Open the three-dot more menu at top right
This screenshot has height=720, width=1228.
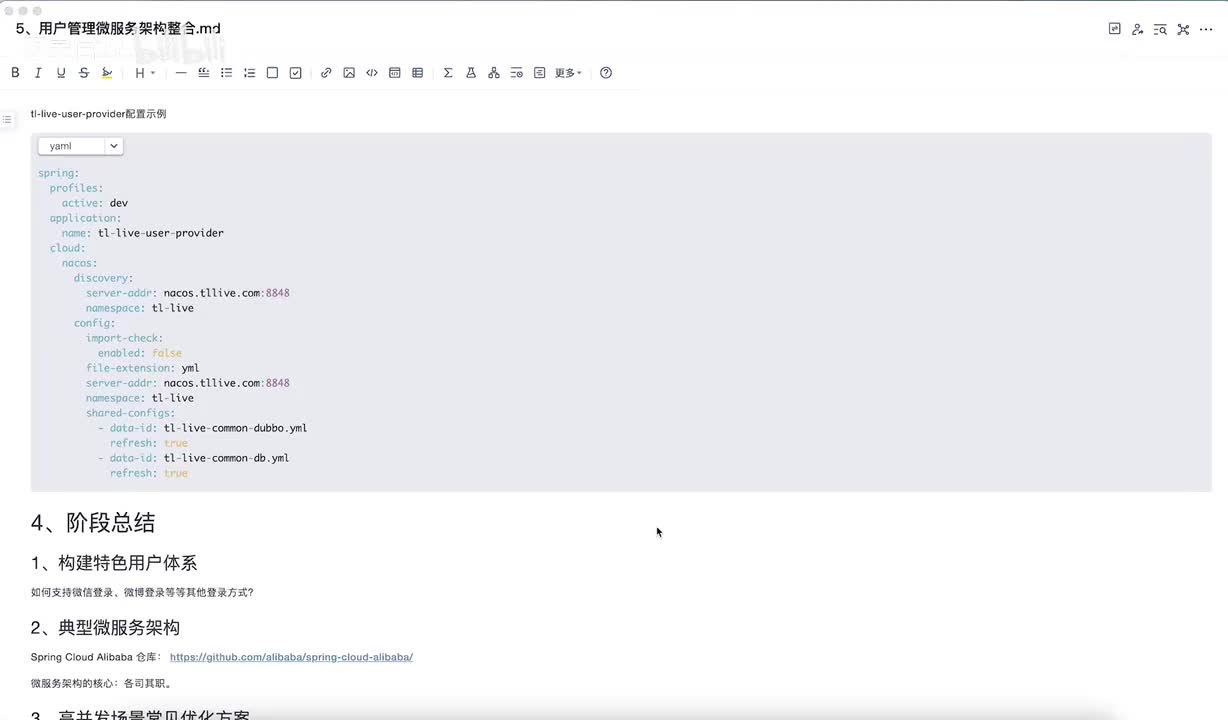(1206, 29)
